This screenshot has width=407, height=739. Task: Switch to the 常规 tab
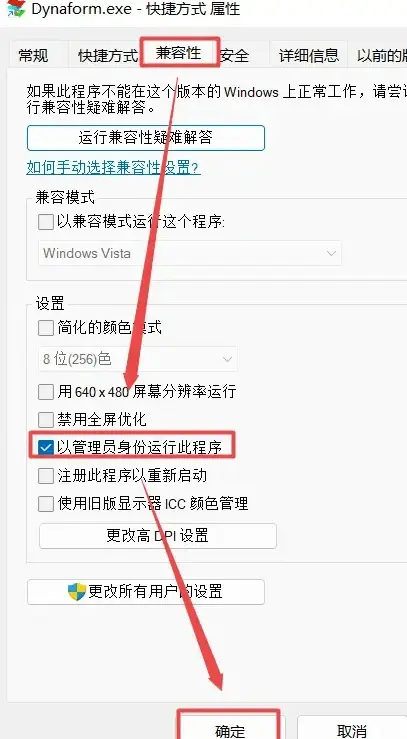(x=33, y=56)
